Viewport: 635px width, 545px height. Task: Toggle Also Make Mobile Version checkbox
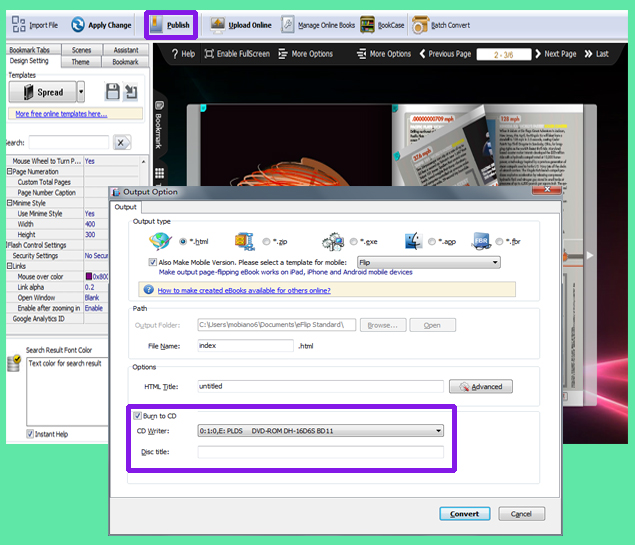153,262
